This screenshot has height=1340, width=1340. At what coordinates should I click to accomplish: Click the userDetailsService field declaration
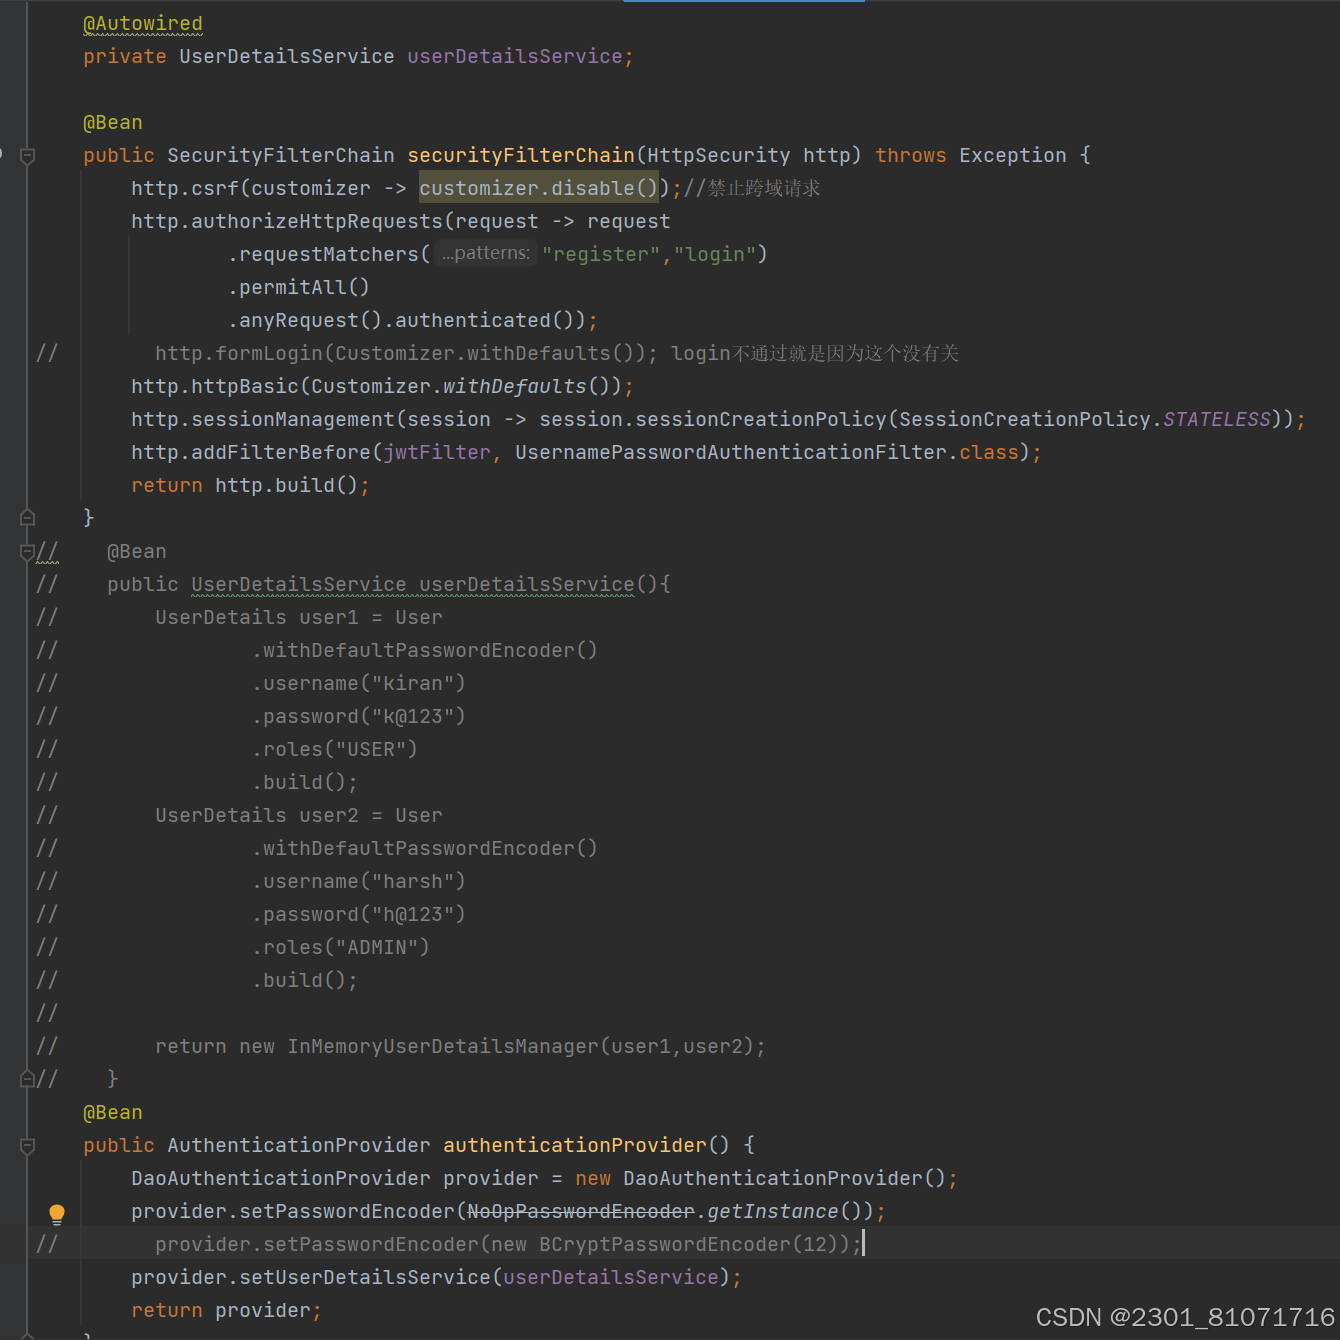point(519,56)
